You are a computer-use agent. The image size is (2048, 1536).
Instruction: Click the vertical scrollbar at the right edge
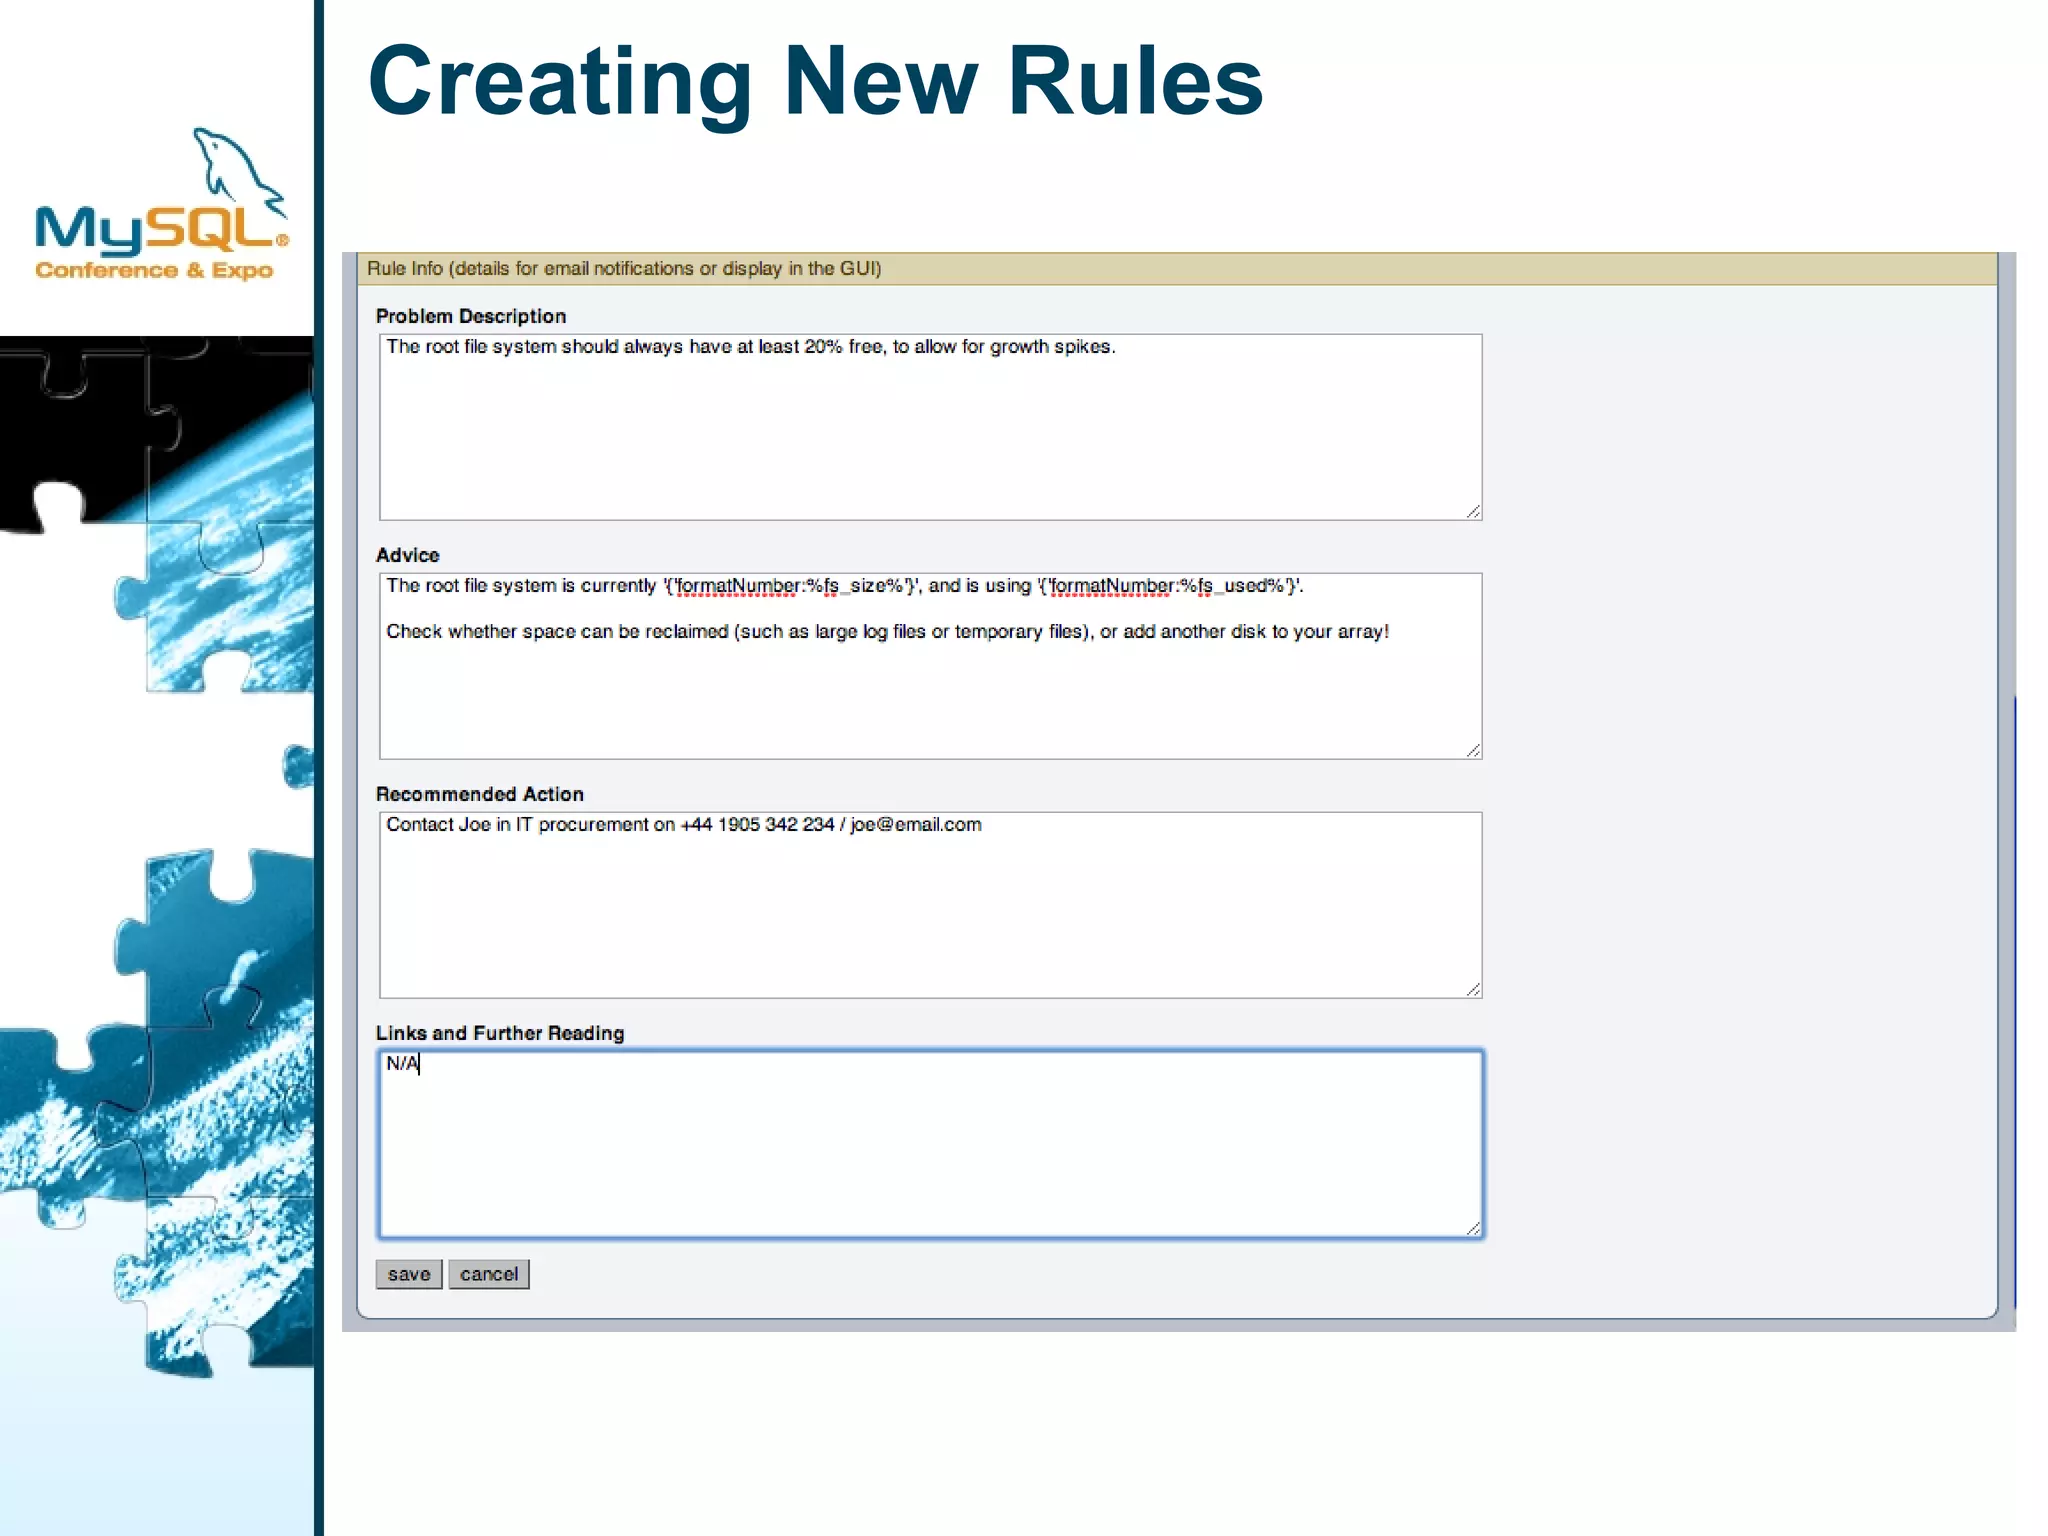point(2013,1000)
